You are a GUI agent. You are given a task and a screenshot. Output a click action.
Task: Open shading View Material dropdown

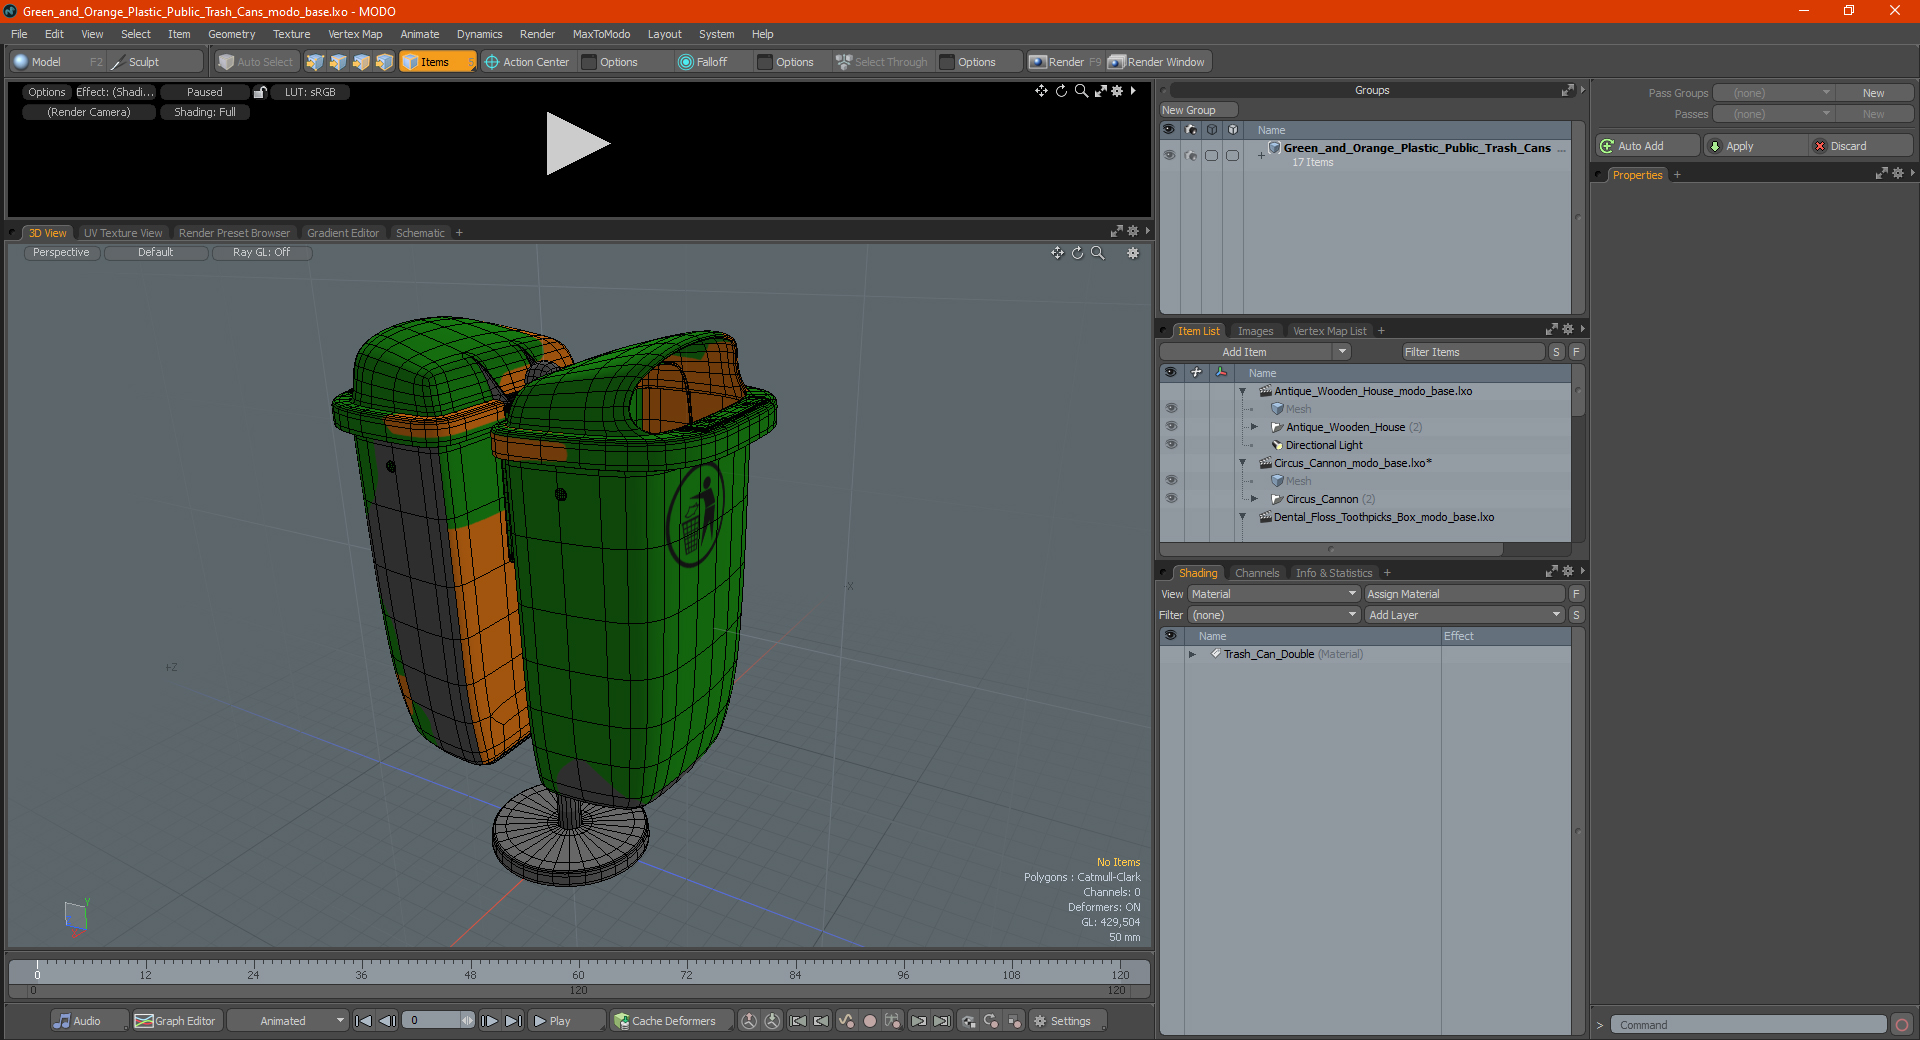pos(1274,594)
